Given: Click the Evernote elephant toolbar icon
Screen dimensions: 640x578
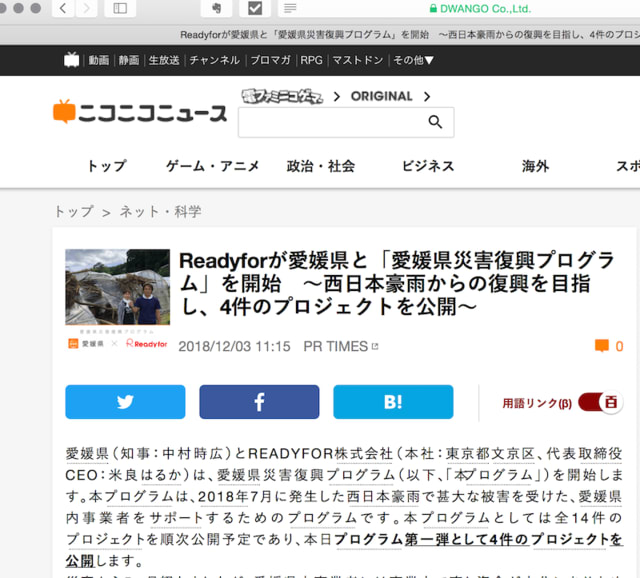Looking at the screenshot, I should 217,8.
